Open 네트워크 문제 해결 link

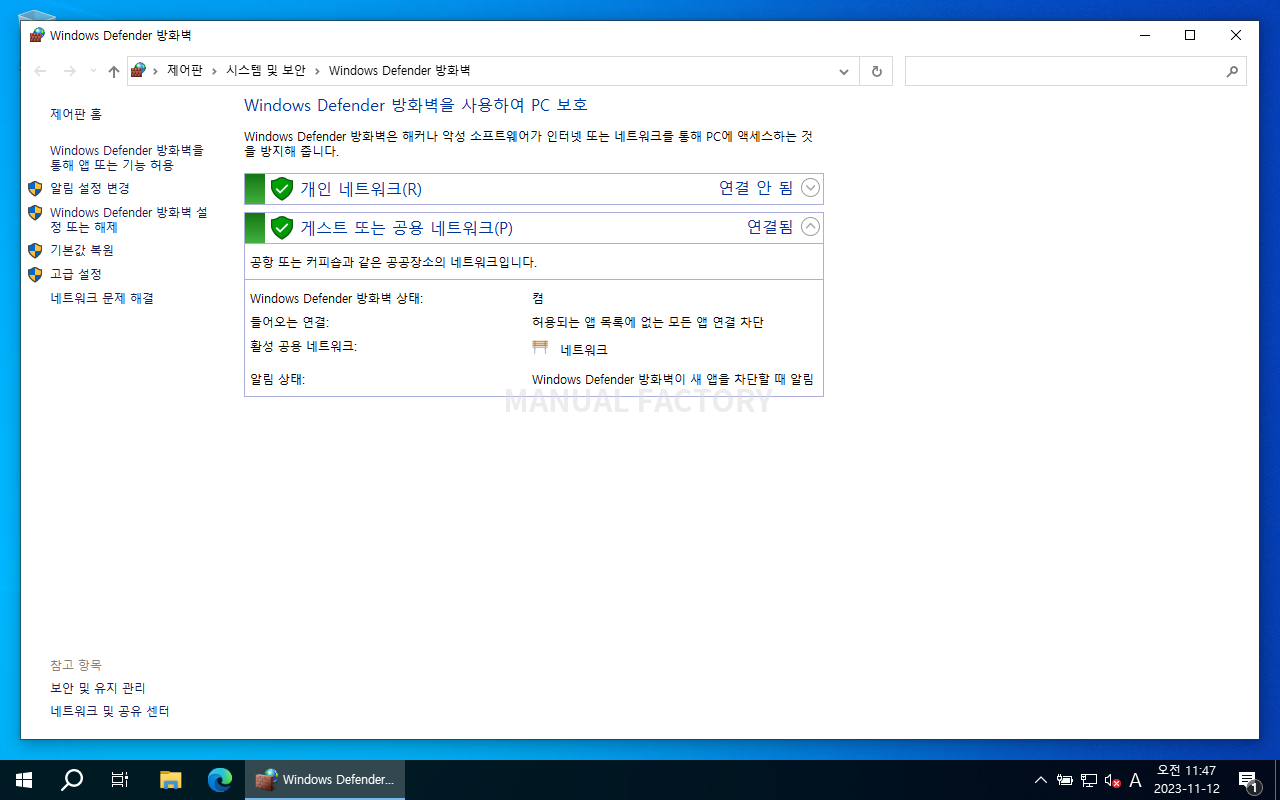point(102,298)
